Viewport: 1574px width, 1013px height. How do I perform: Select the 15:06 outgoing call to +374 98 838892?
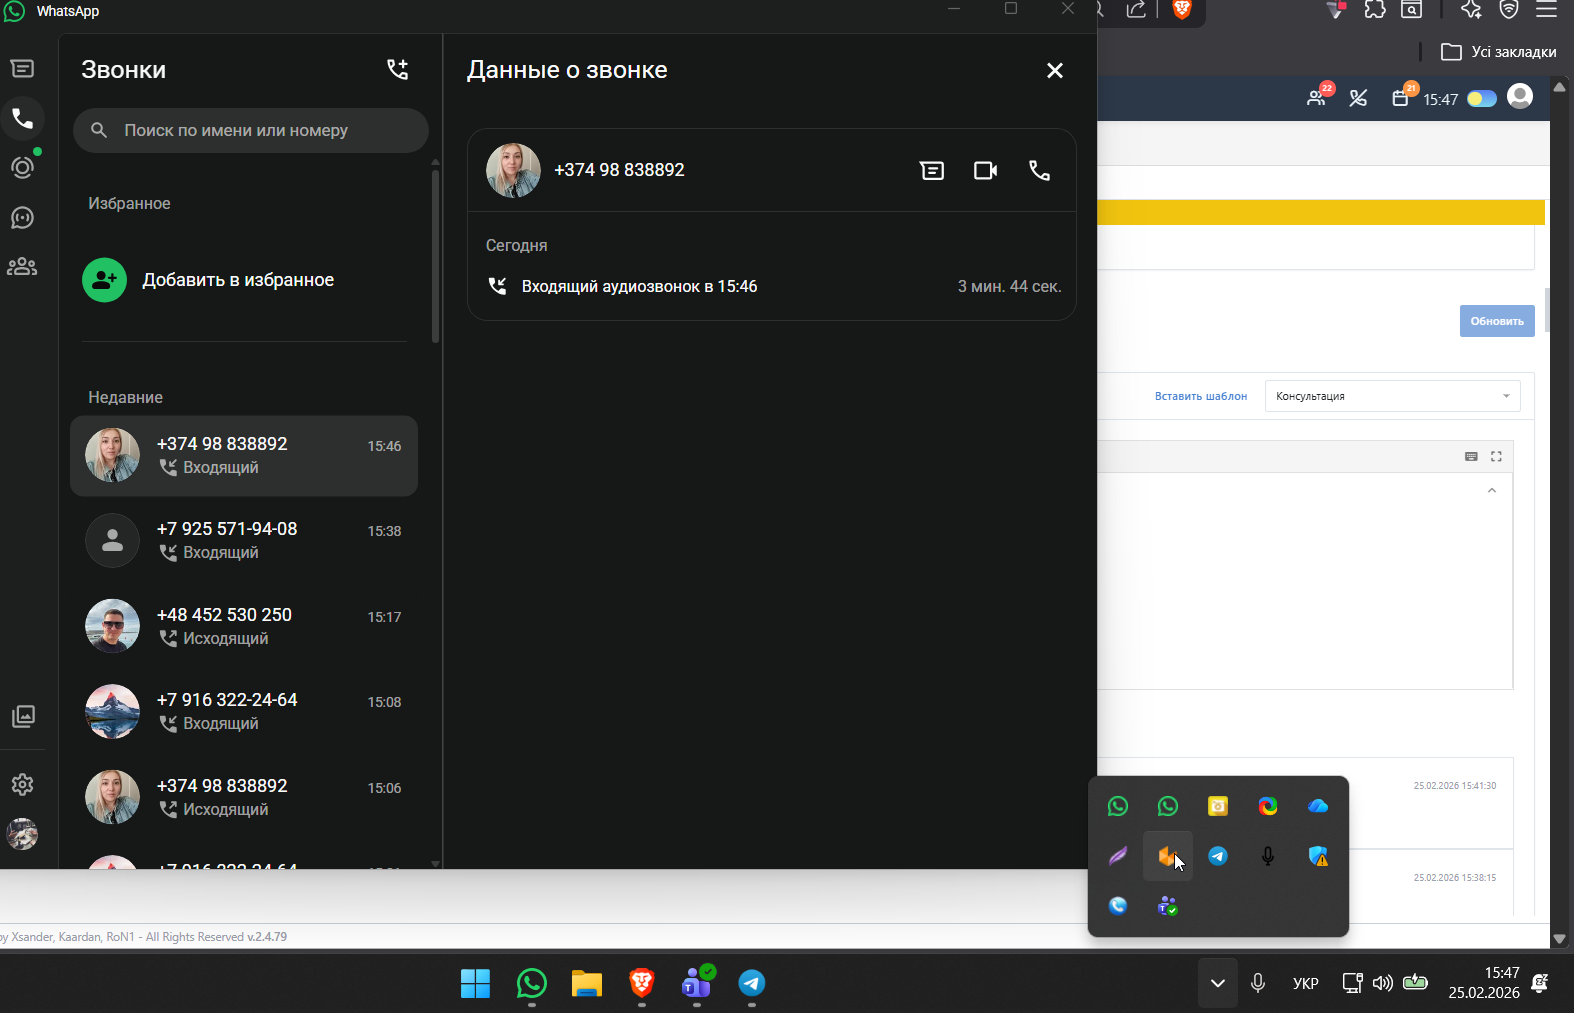point(244,797)
